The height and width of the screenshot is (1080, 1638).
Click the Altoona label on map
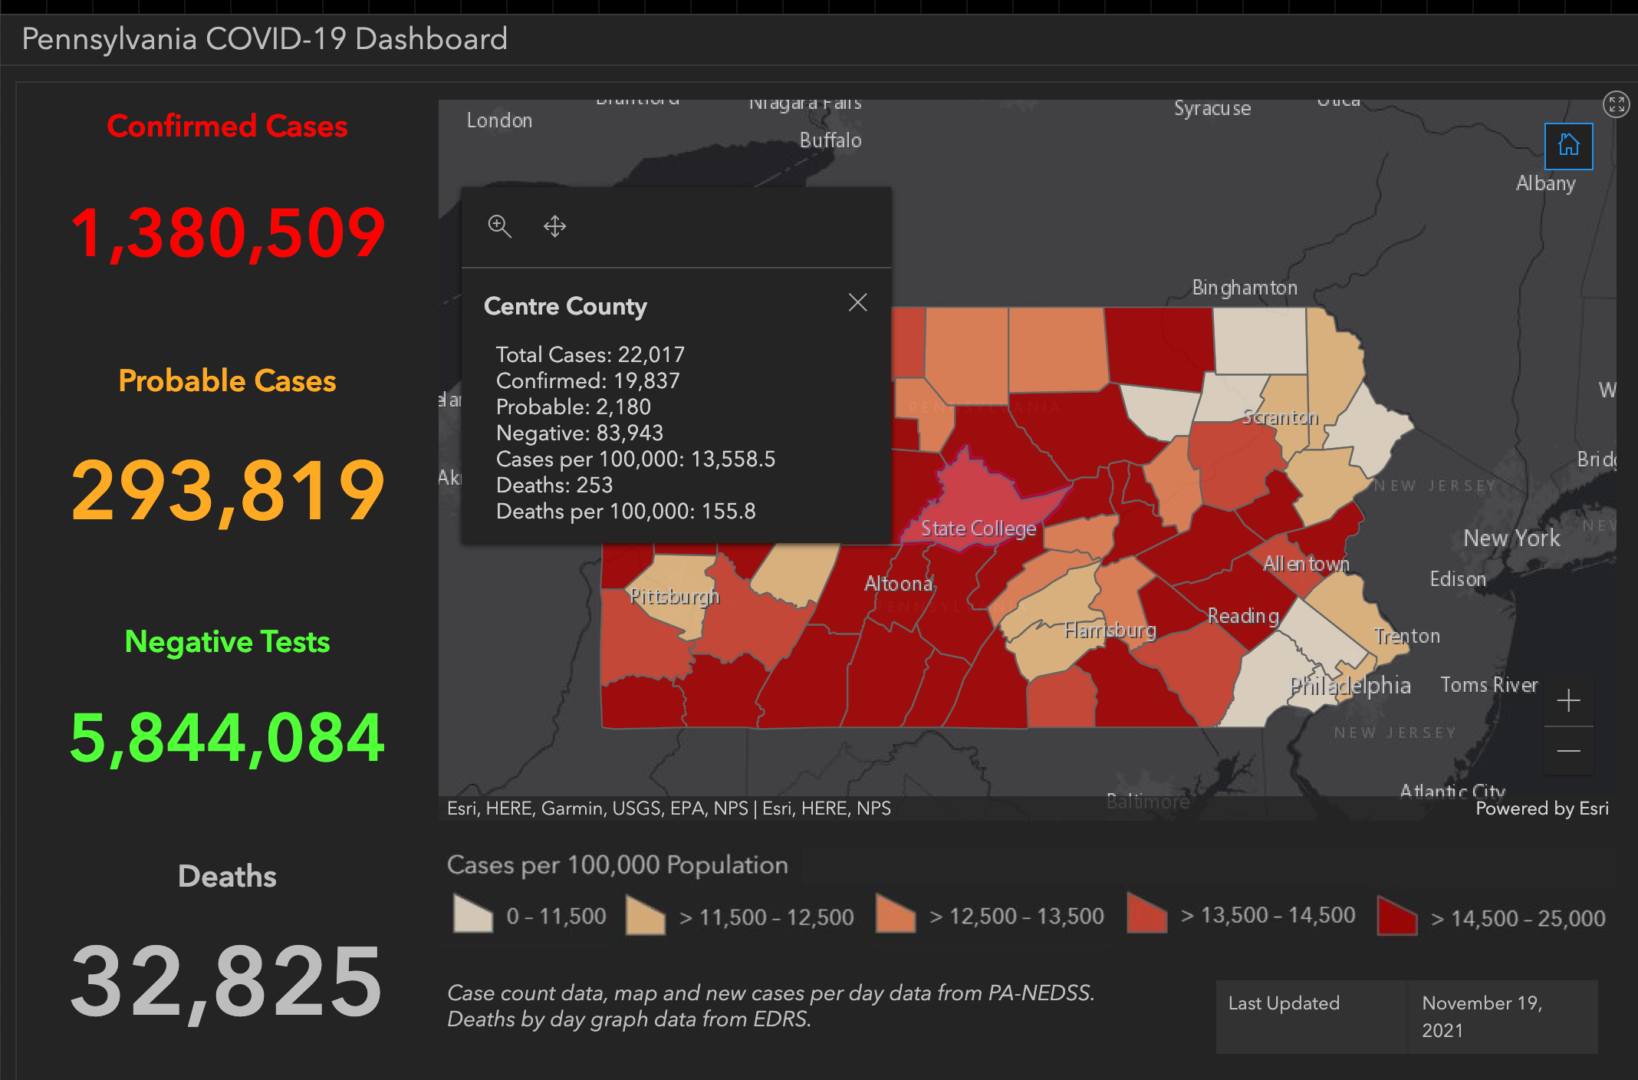pos(898,584)
